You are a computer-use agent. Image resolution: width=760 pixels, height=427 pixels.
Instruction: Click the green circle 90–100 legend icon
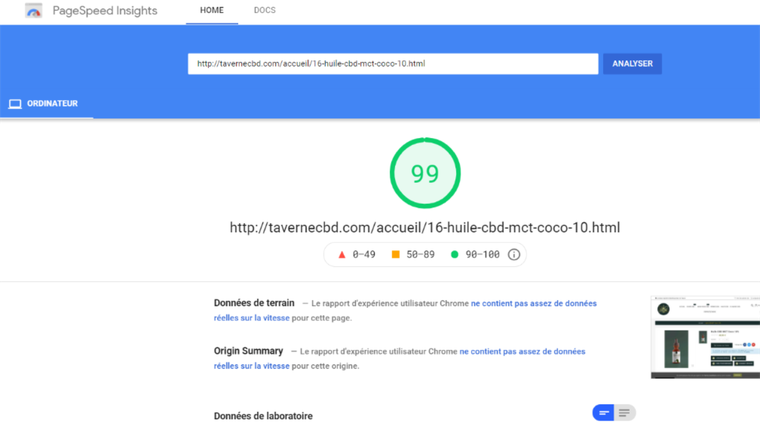tap(454, 254)
